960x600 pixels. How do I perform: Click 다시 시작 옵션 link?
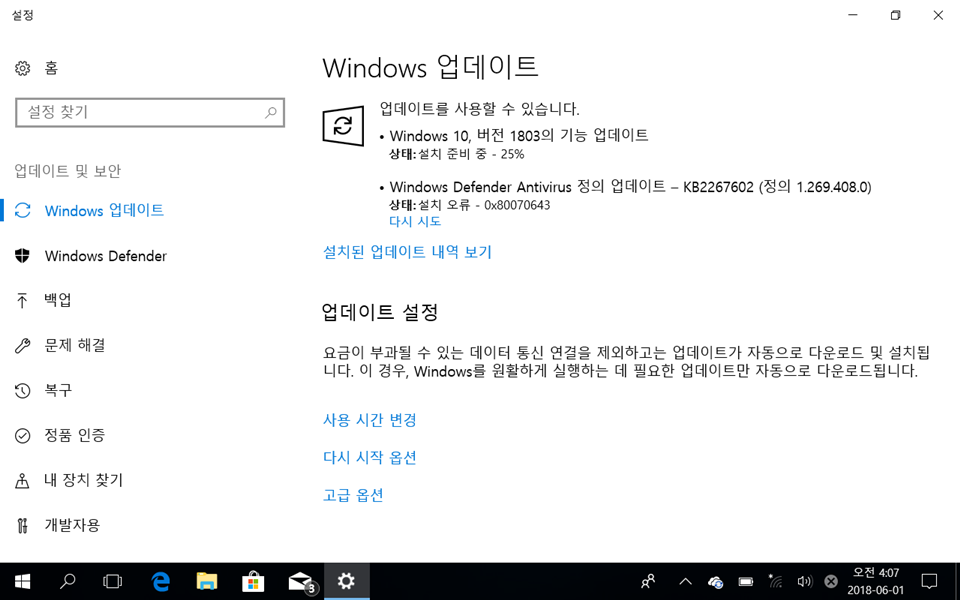370,457
